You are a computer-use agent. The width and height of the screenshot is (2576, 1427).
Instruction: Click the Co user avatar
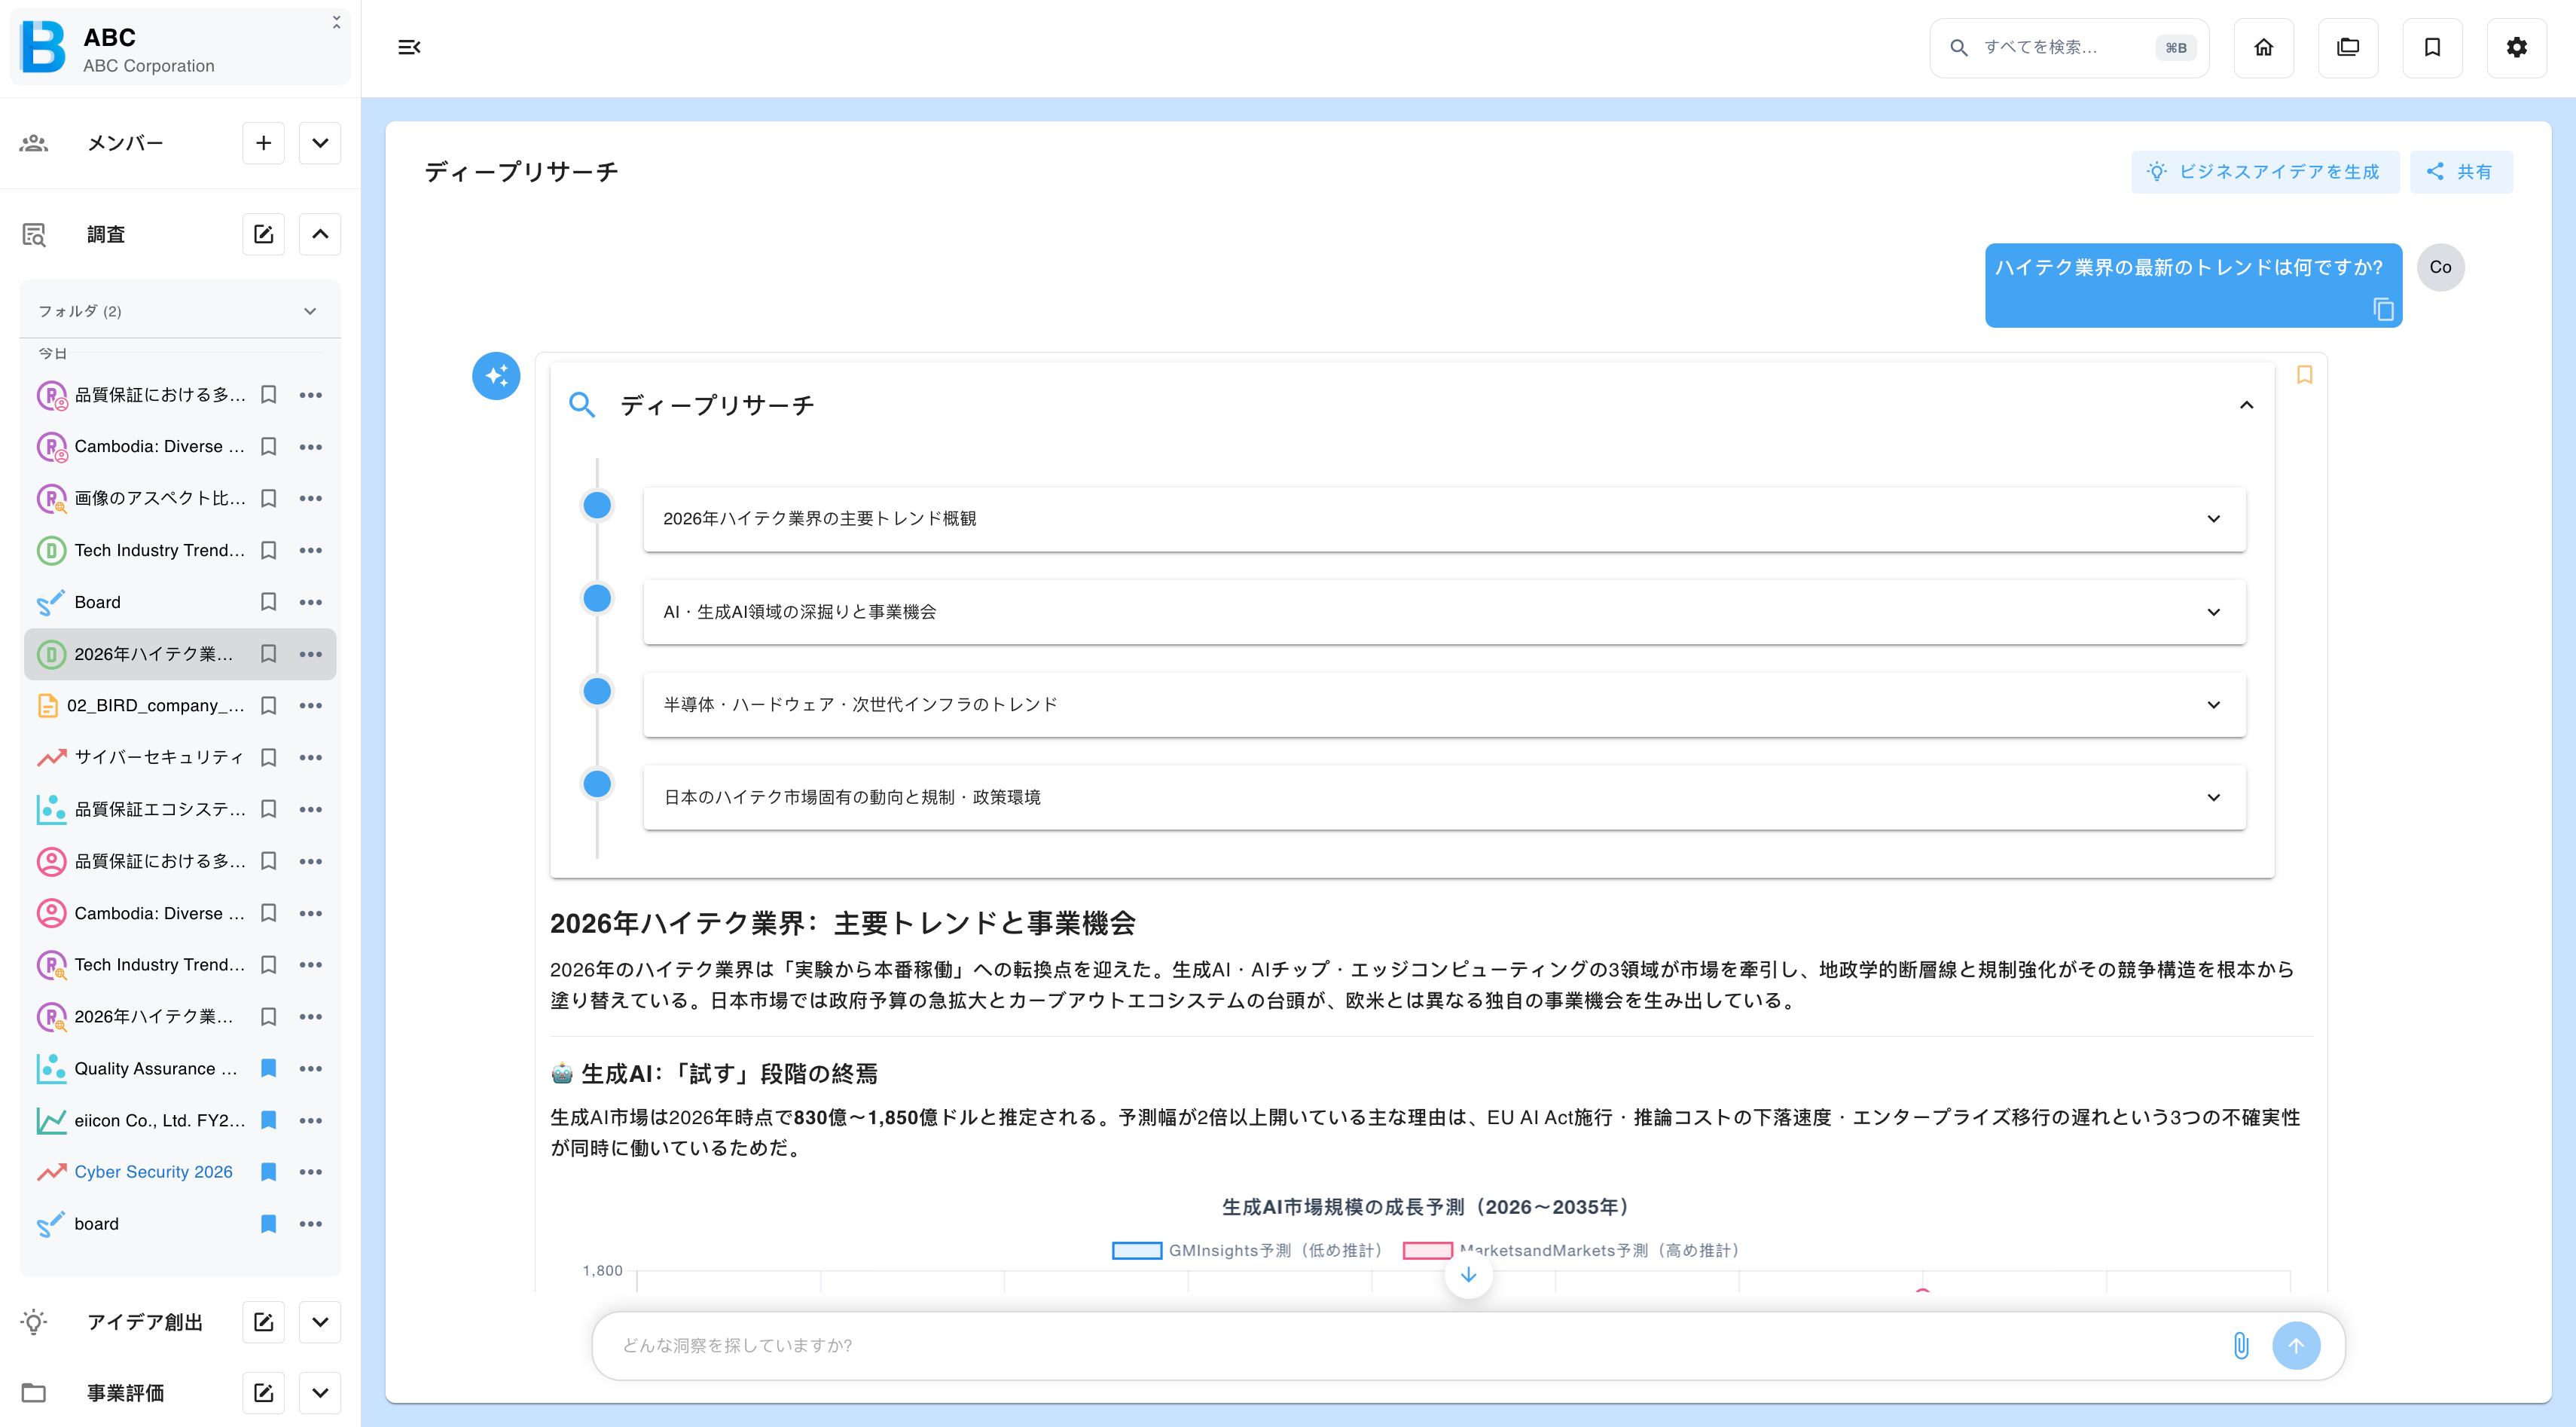2440,267
